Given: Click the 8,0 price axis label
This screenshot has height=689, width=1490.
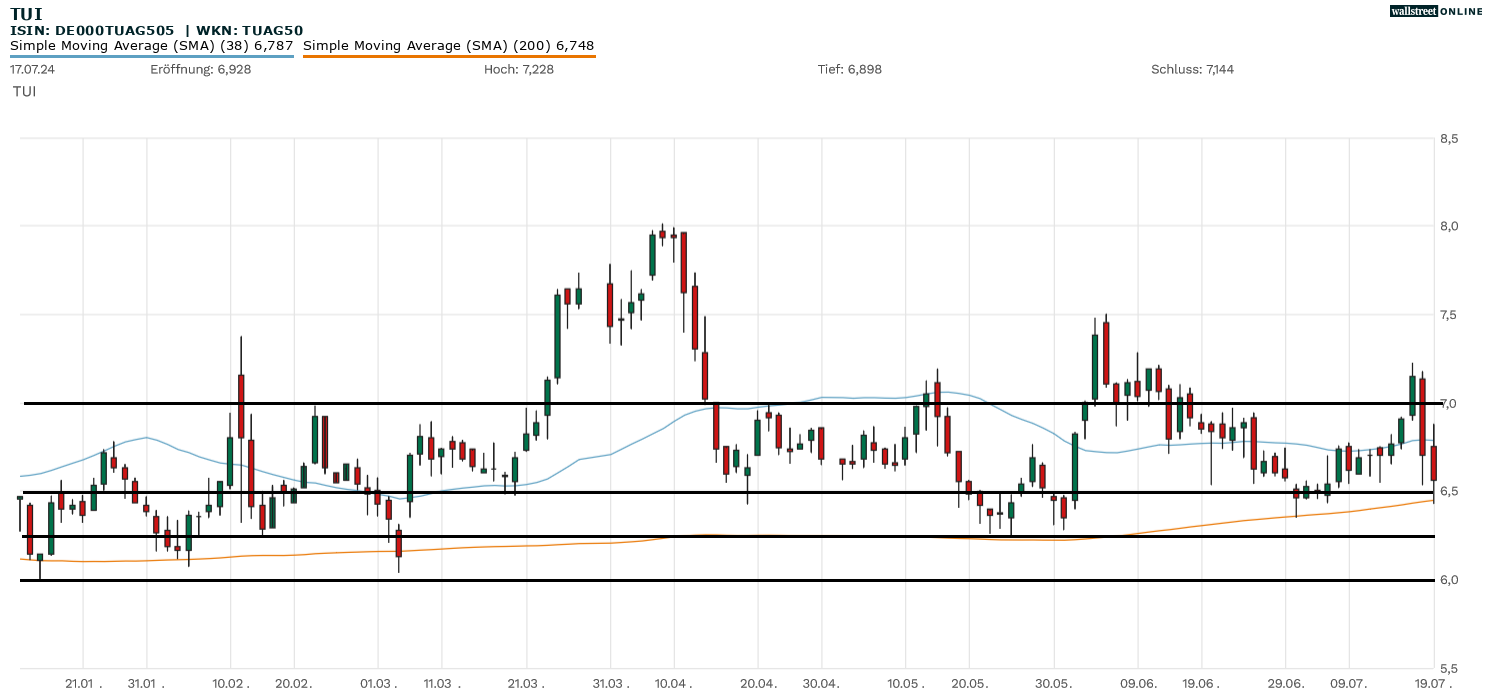Looking at the screenshot, I should tap(1449, 227).
